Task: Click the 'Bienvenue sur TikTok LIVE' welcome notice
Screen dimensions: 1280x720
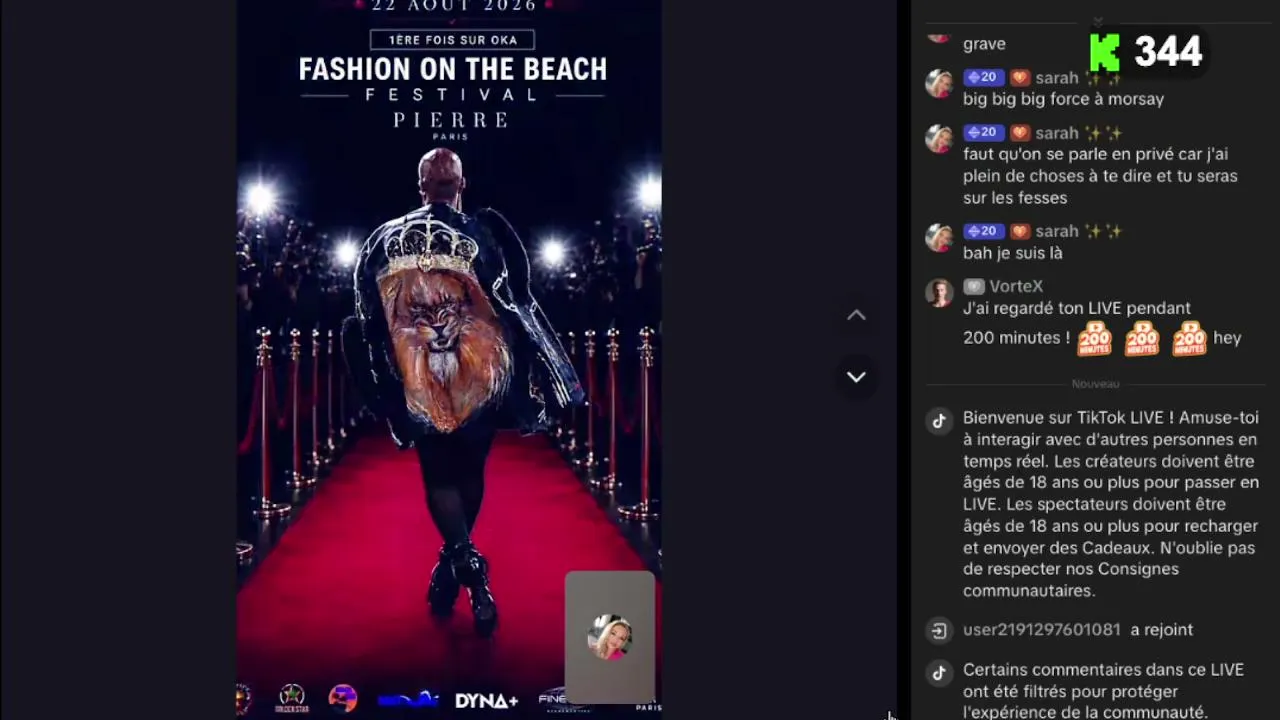Action: pos(1111,504)
